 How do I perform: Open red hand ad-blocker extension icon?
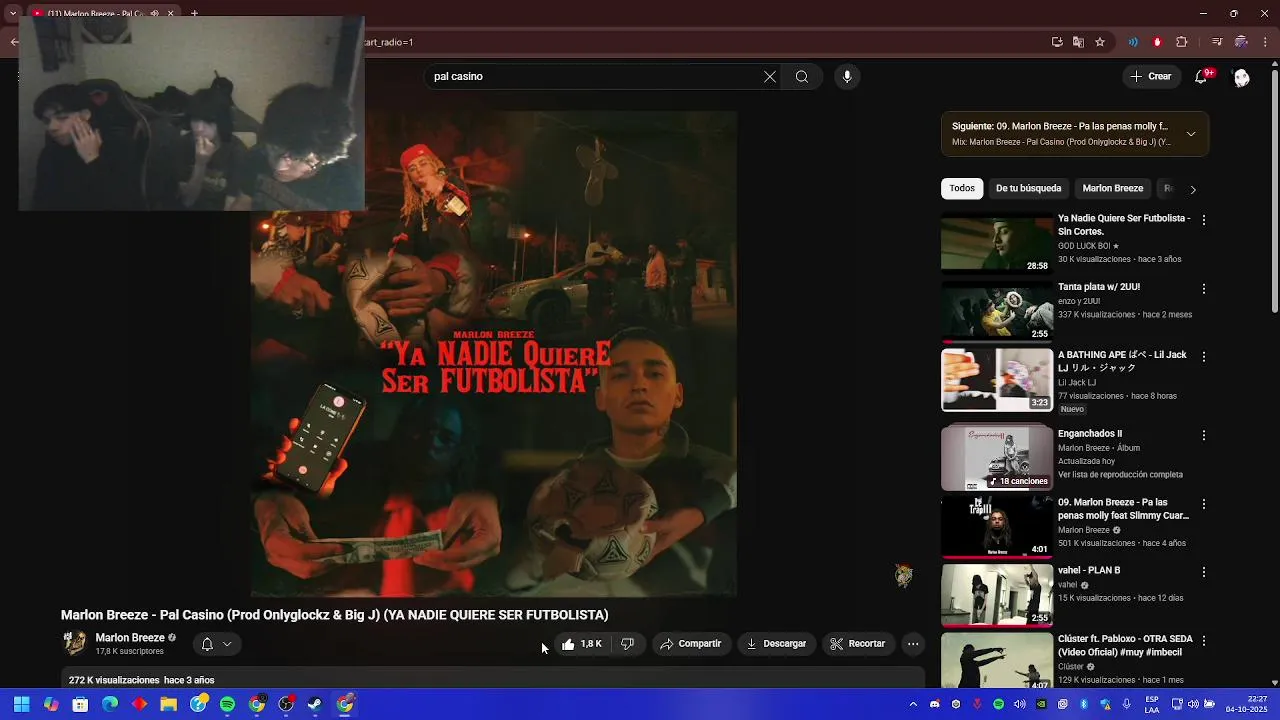[x=1157, y=42]
